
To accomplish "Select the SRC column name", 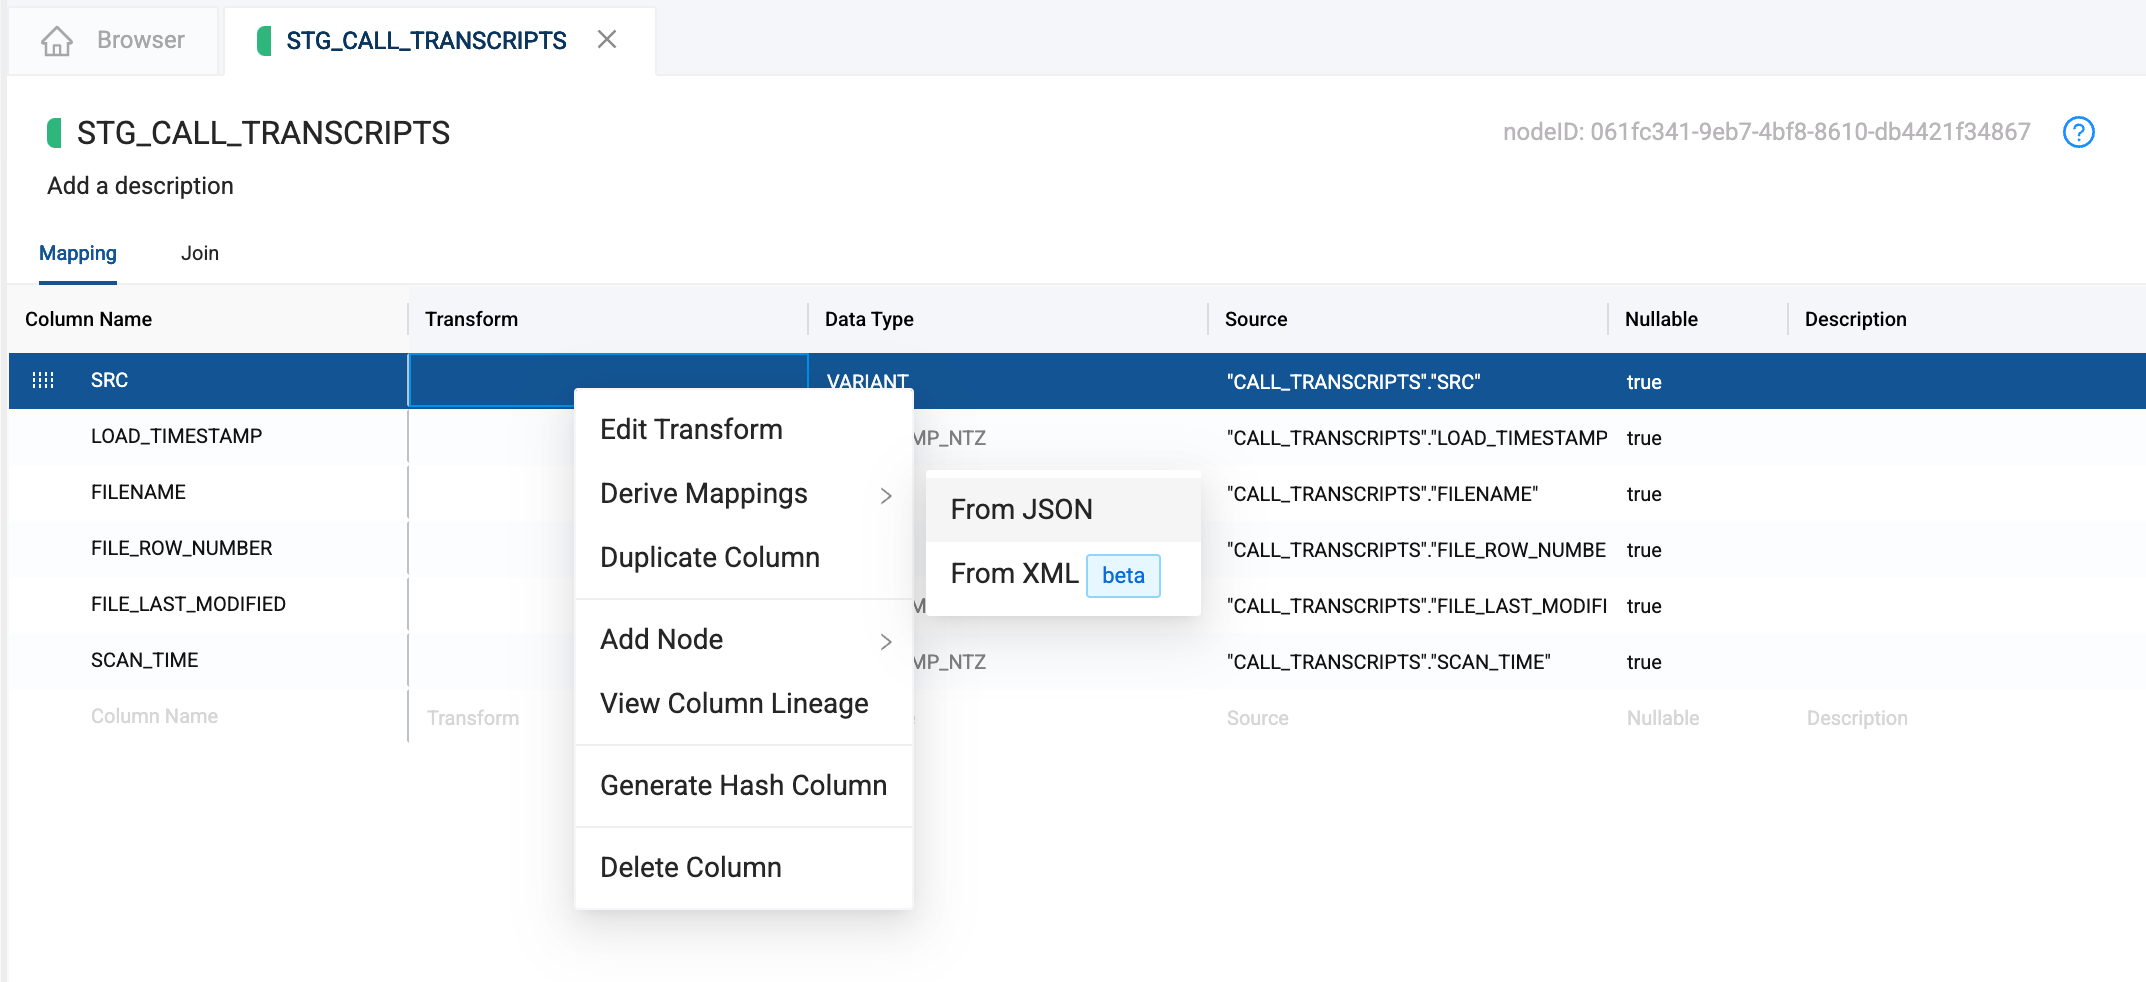I will (x=109, y=380).
